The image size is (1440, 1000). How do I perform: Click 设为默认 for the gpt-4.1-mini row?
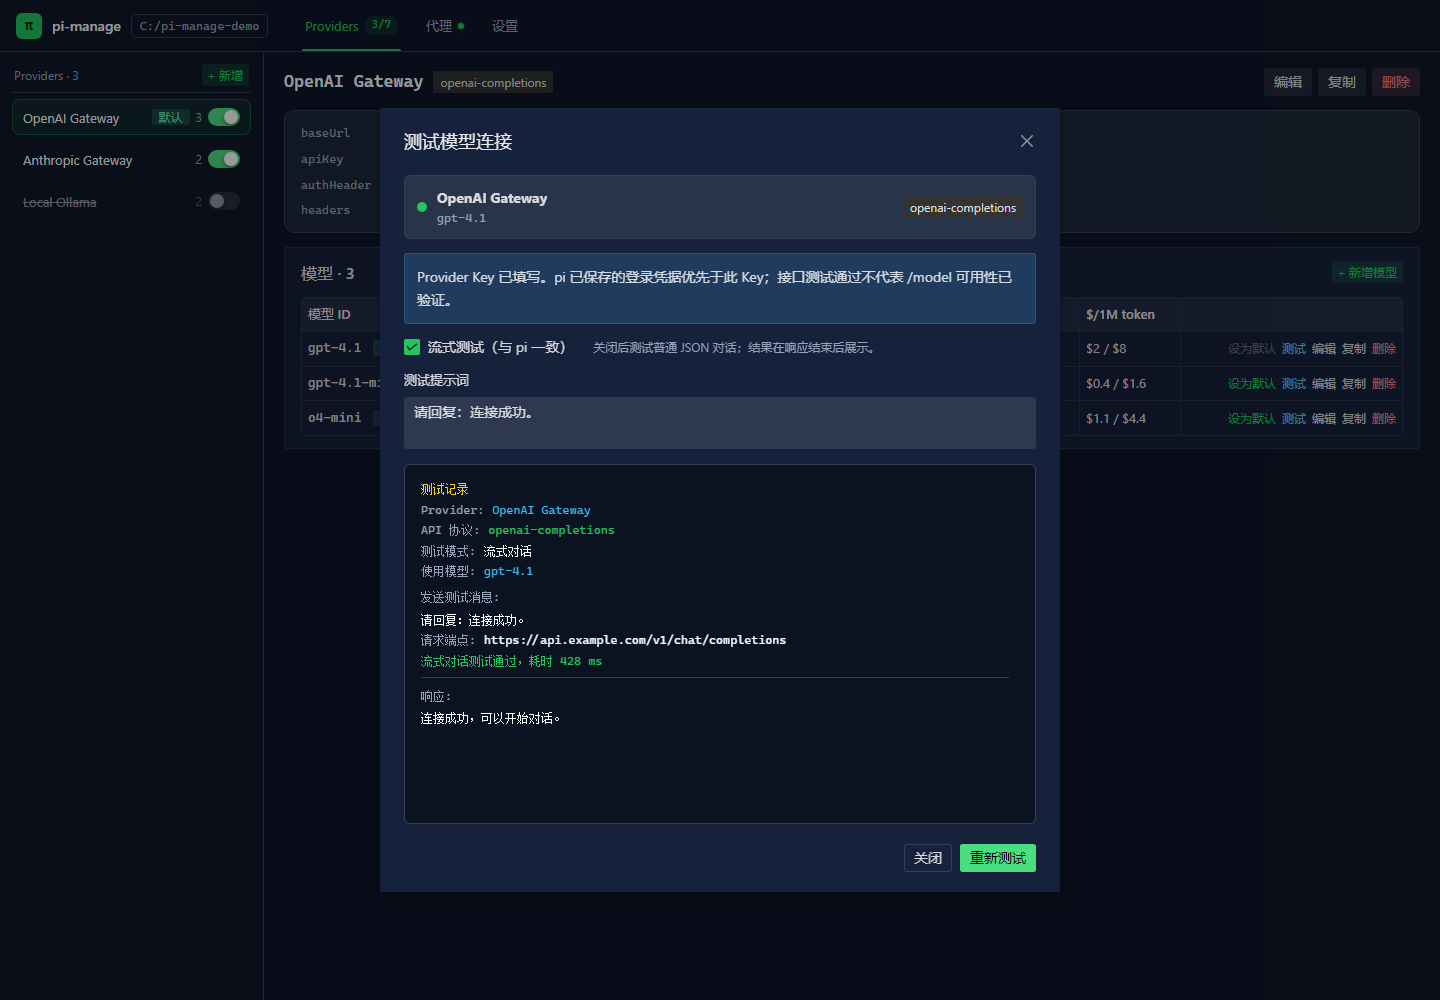pos(1252,383)
